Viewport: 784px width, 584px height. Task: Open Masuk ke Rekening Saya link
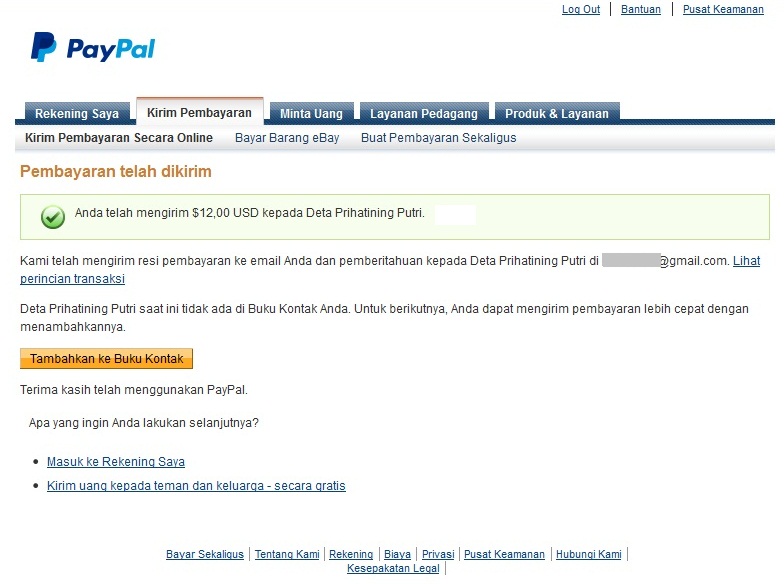click(116, 462)
